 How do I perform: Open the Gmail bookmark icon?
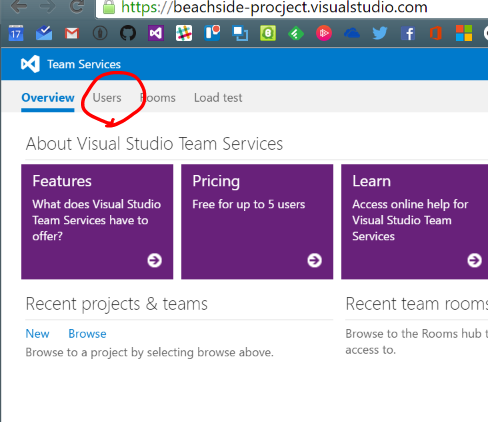72,33
